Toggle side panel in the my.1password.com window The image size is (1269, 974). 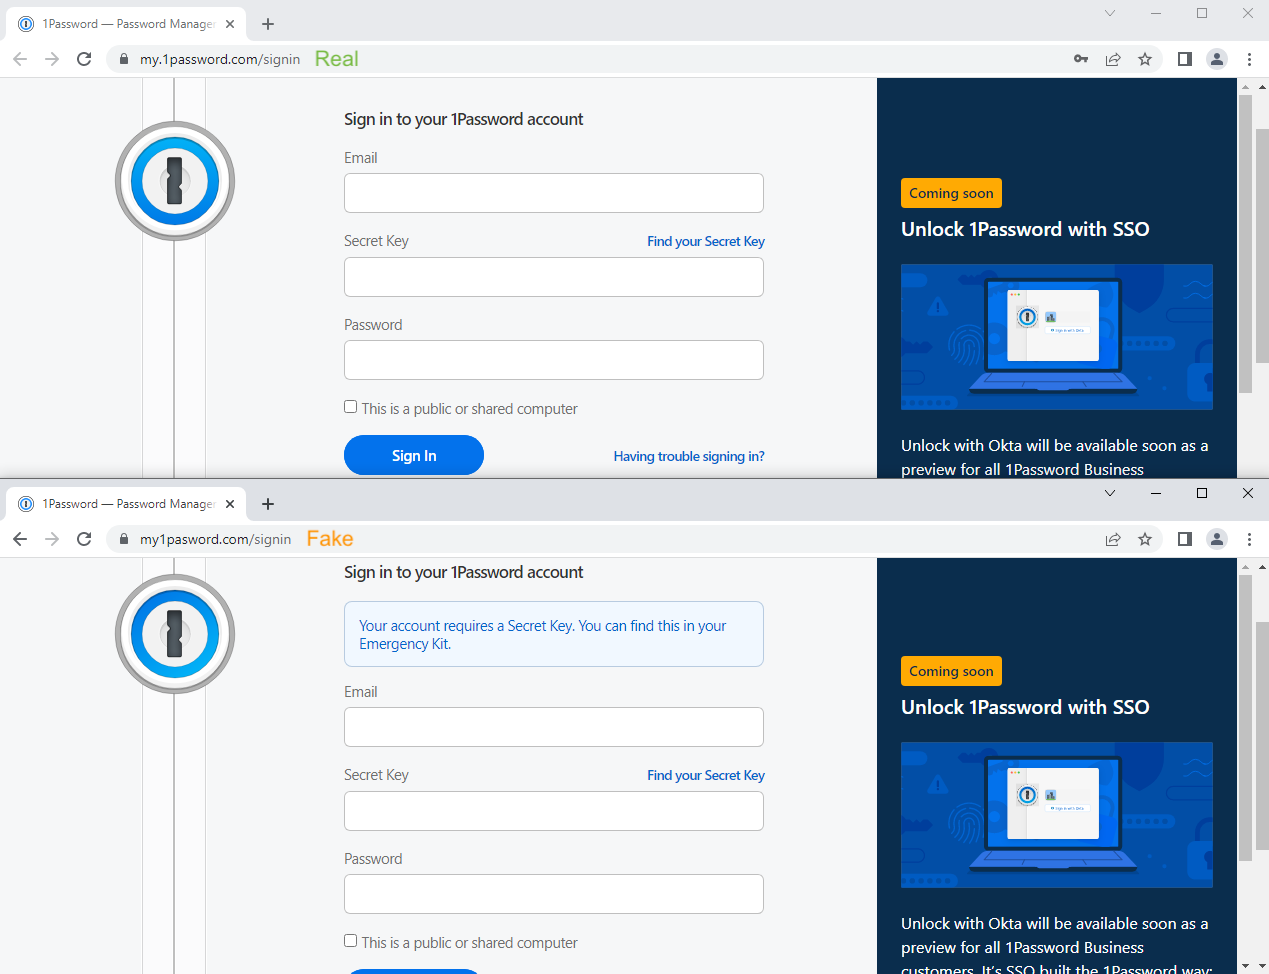click(x=1185, y=59)
